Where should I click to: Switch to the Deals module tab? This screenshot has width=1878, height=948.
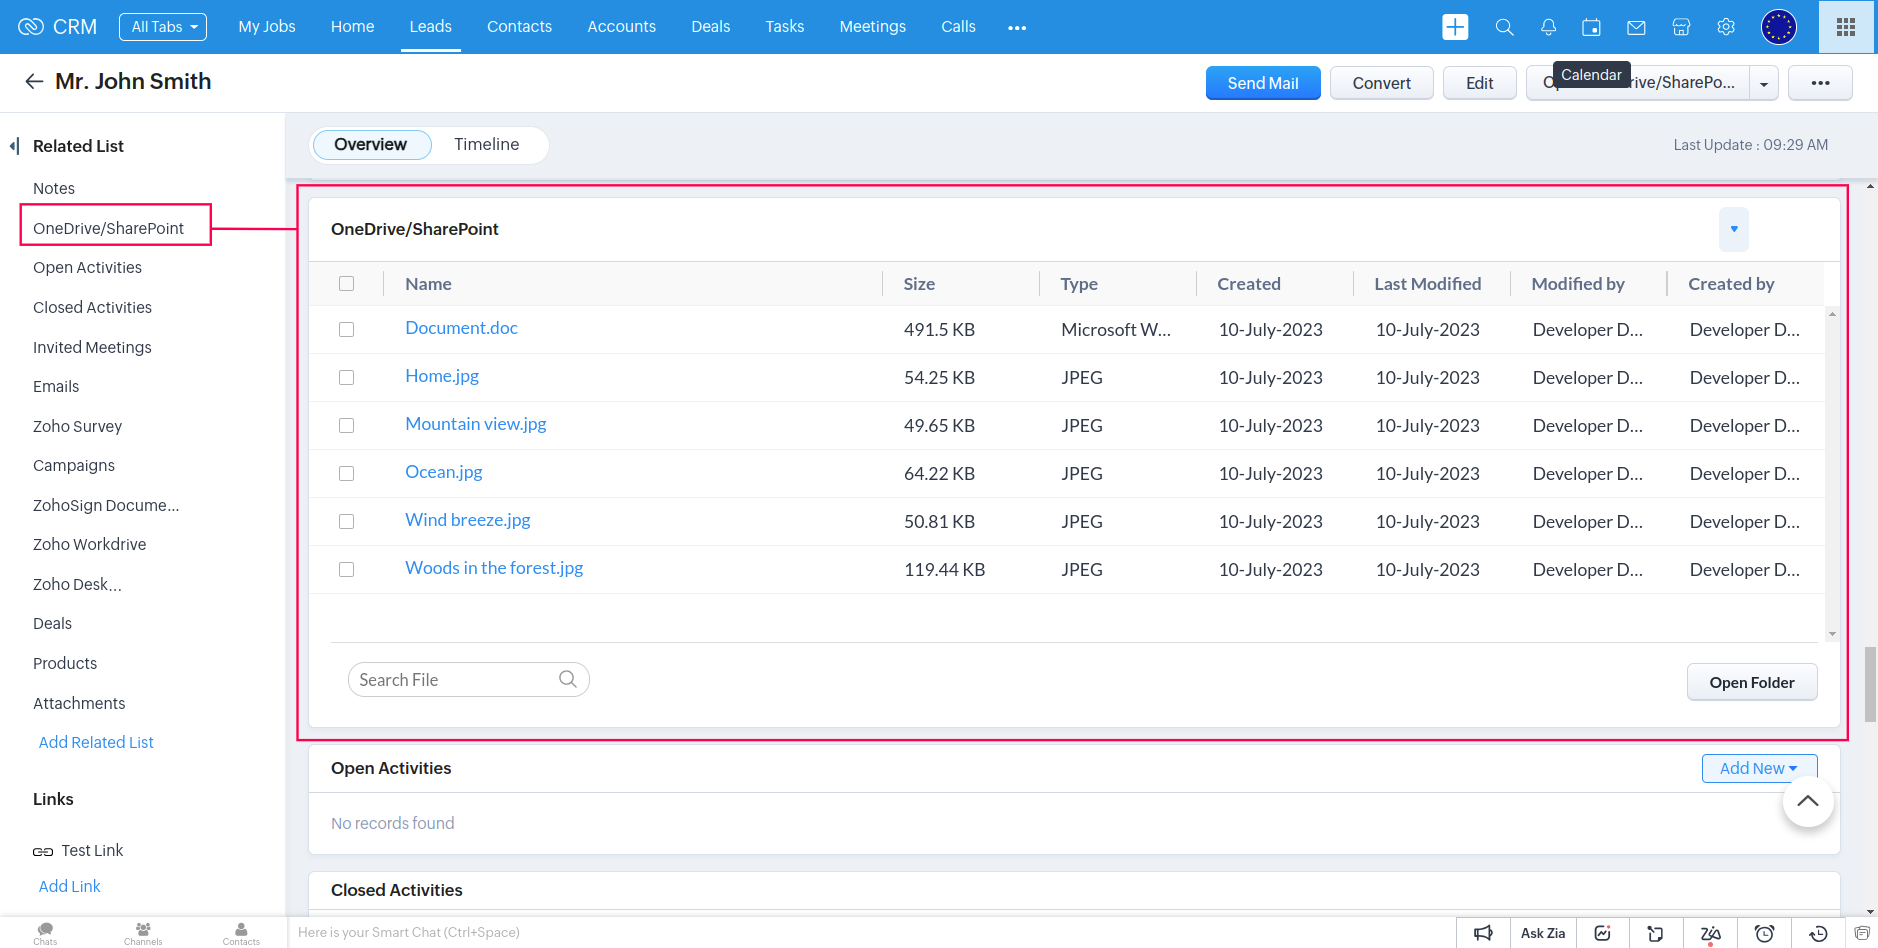710,27
